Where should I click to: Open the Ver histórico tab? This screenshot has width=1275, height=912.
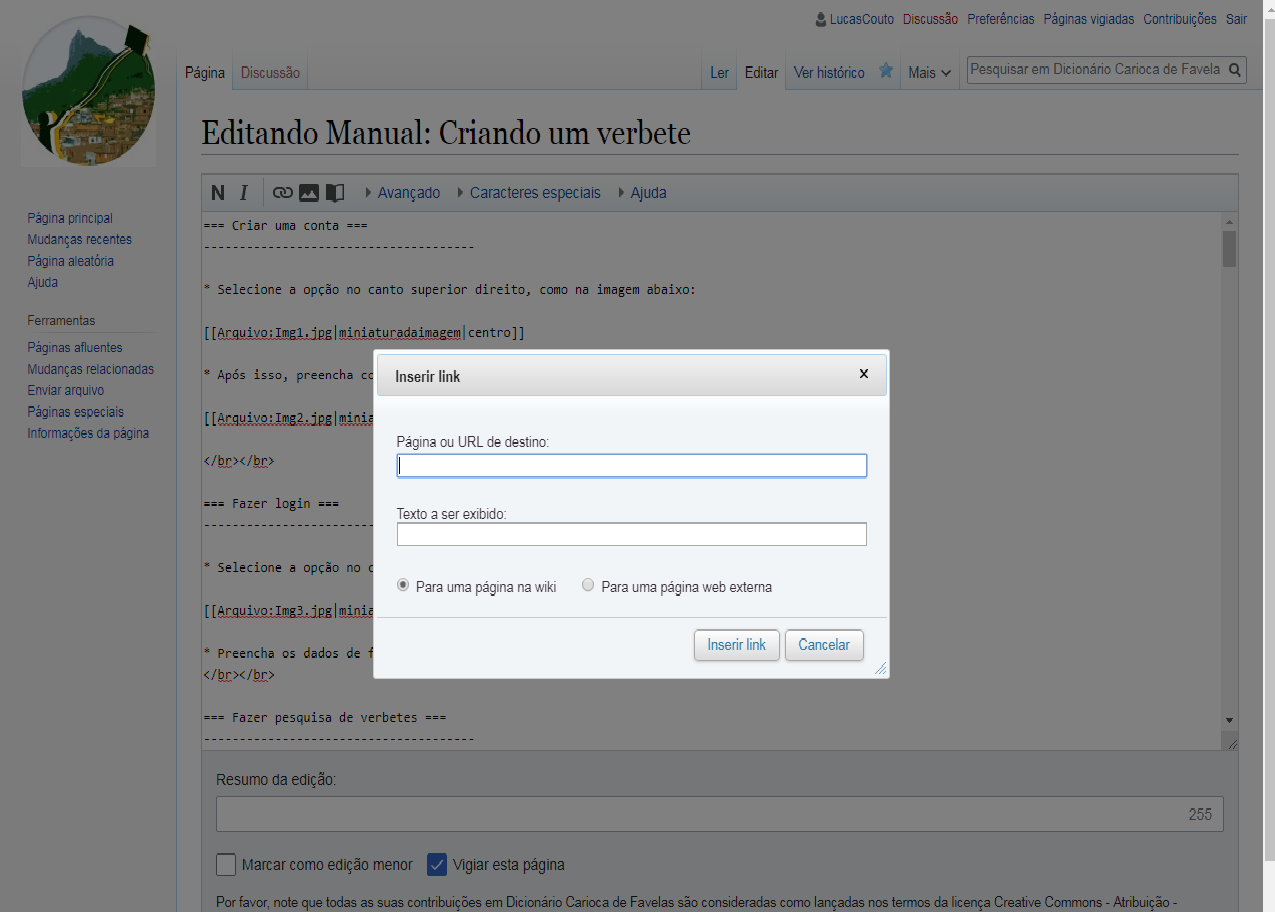(829, 73)
